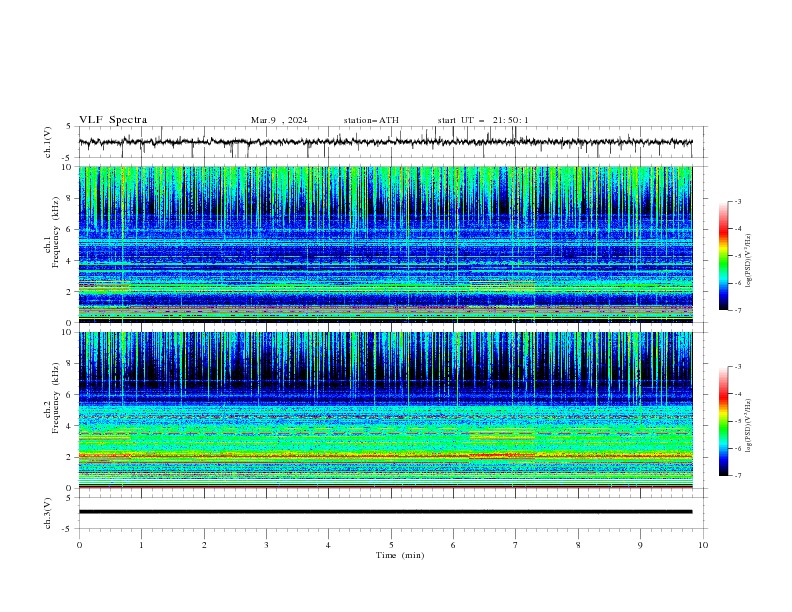Viewport: 792px width, 612px height.
Task: Click the color scale bar beside ch.1 spectrogram
Action: point(724,256)
